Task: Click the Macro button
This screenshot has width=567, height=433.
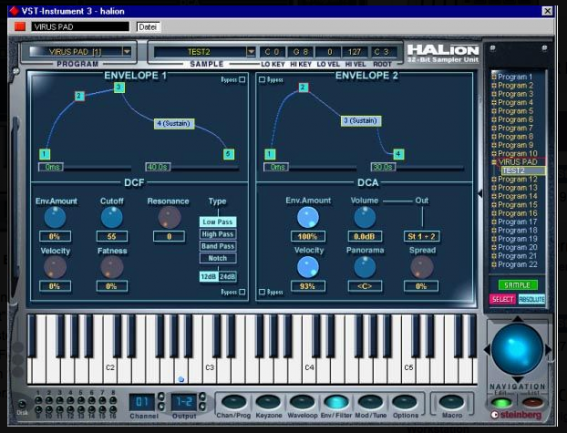Action: [x=451, y=402]
